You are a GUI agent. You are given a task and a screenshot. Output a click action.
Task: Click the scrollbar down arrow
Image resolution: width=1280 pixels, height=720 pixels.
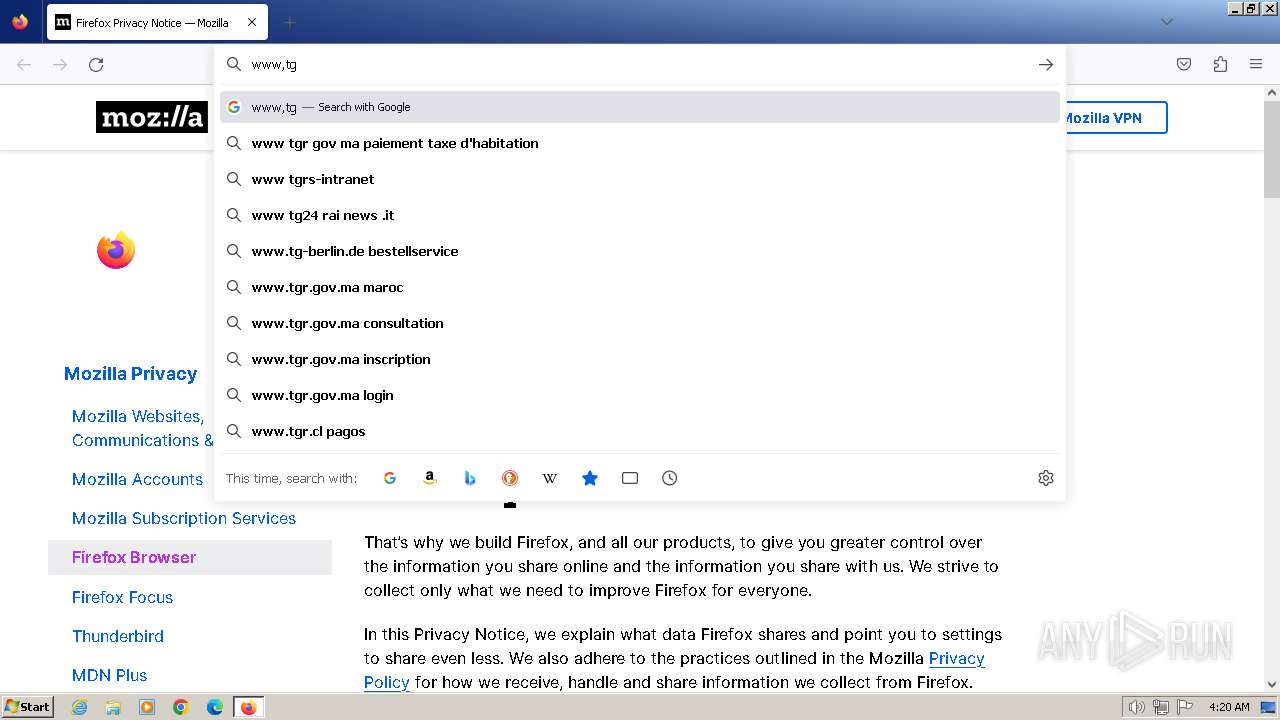tap(1271, 685)
